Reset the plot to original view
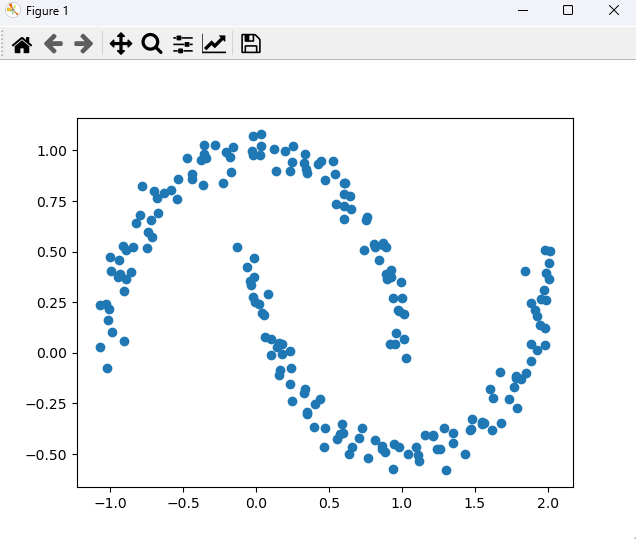 coord(22,44)
